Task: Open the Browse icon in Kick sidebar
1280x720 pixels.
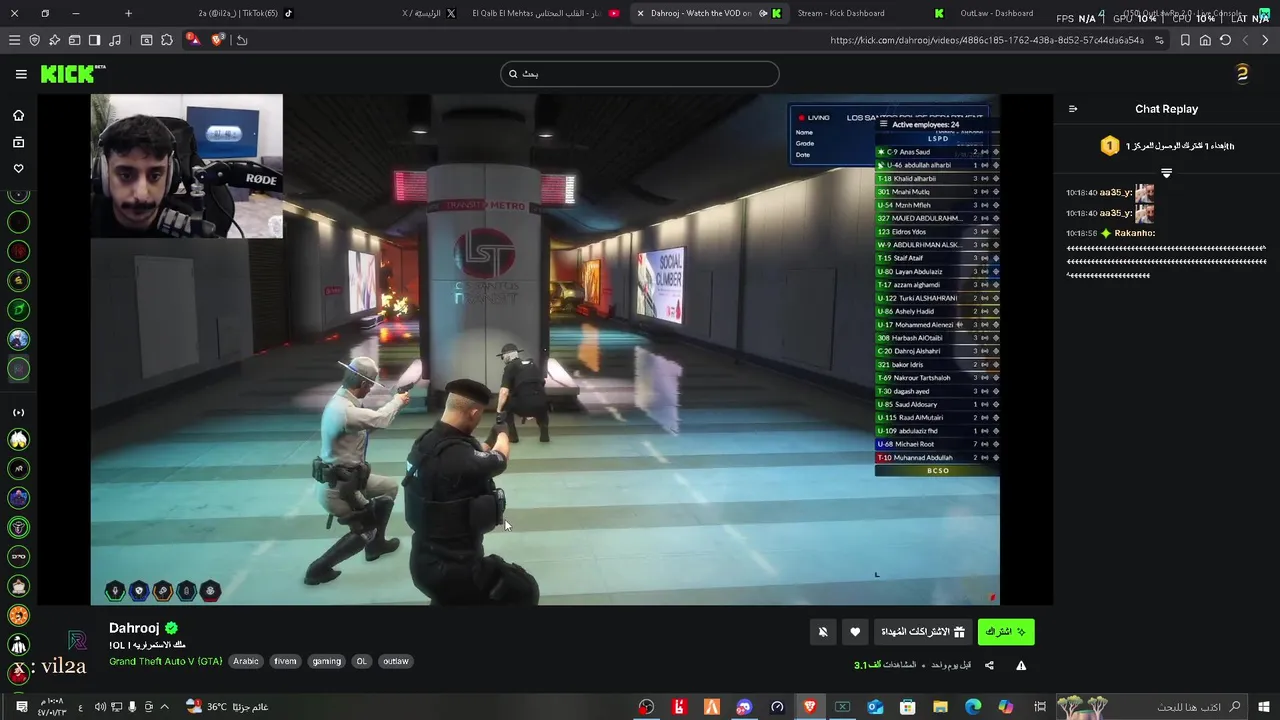Action: 18,142
